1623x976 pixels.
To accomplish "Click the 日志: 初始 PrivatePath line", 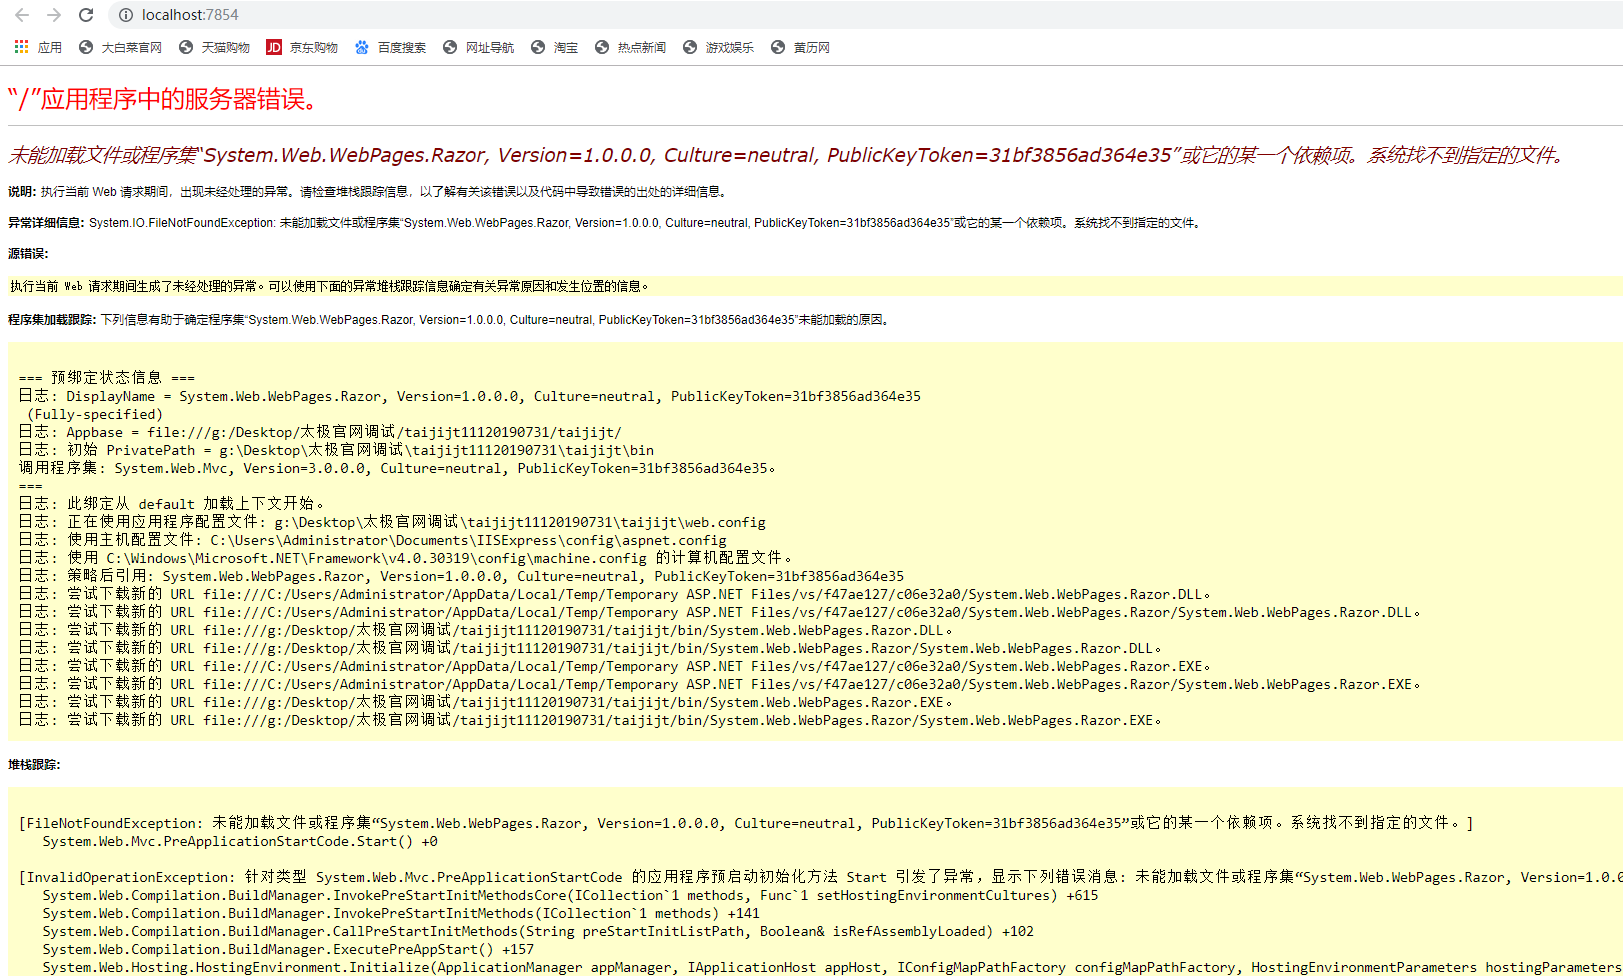I will pos(336,450).
